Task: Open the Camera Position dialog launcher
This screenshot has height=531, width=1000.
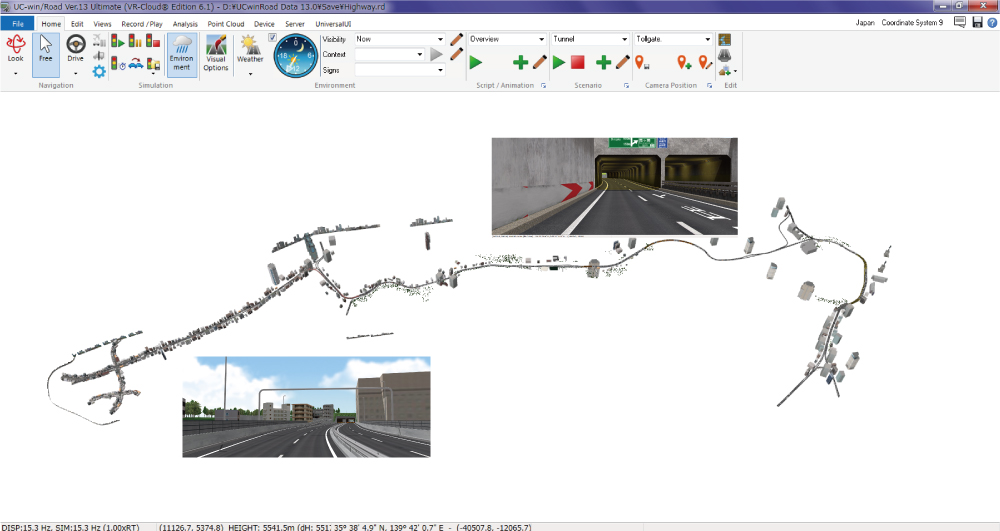Action: pos(709,85)
